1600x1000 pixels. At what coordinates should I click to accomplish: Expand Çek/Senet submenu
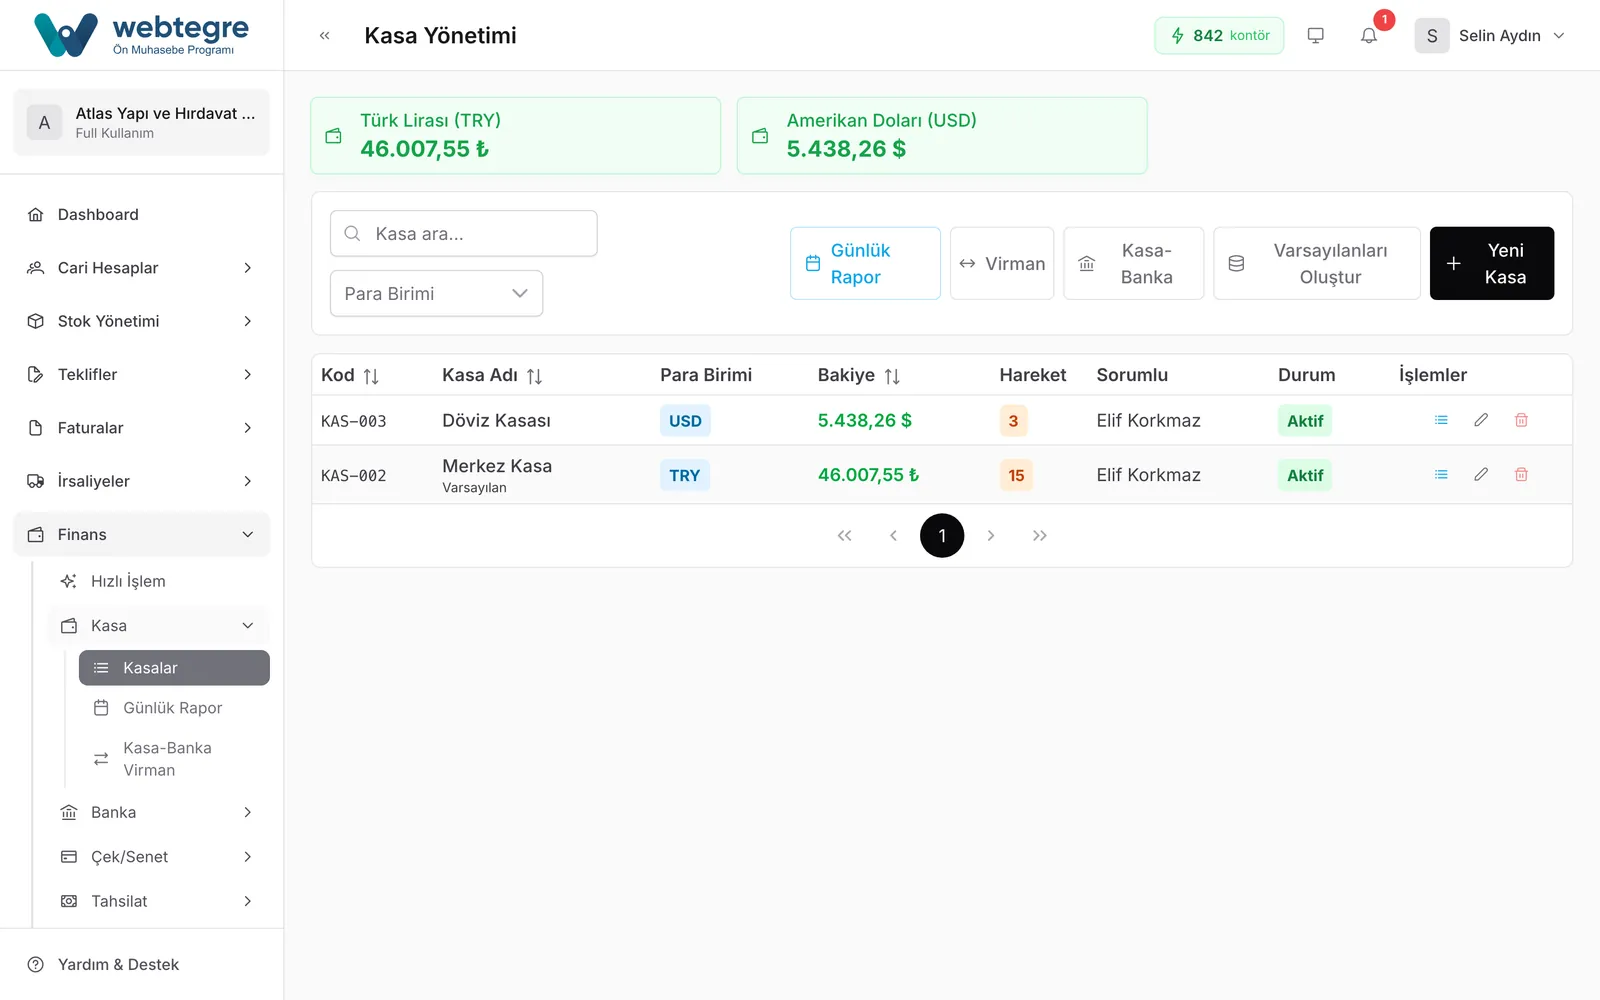point(158,857)
